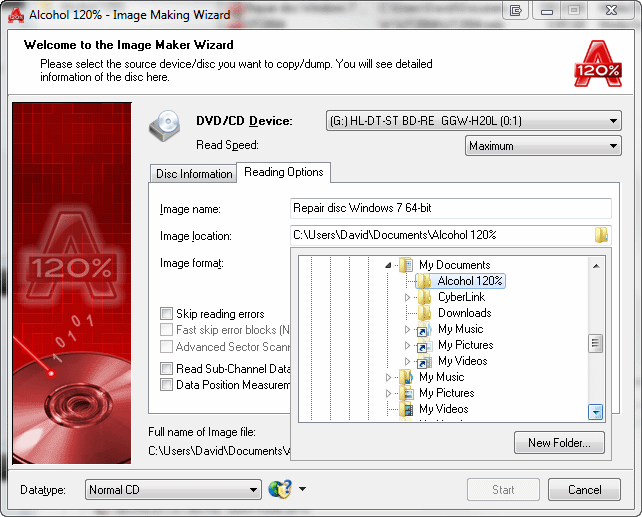The image size is (642, 517).
Task: Enable Skip reading errors checkbox
Action: click(x=167, y=314)
